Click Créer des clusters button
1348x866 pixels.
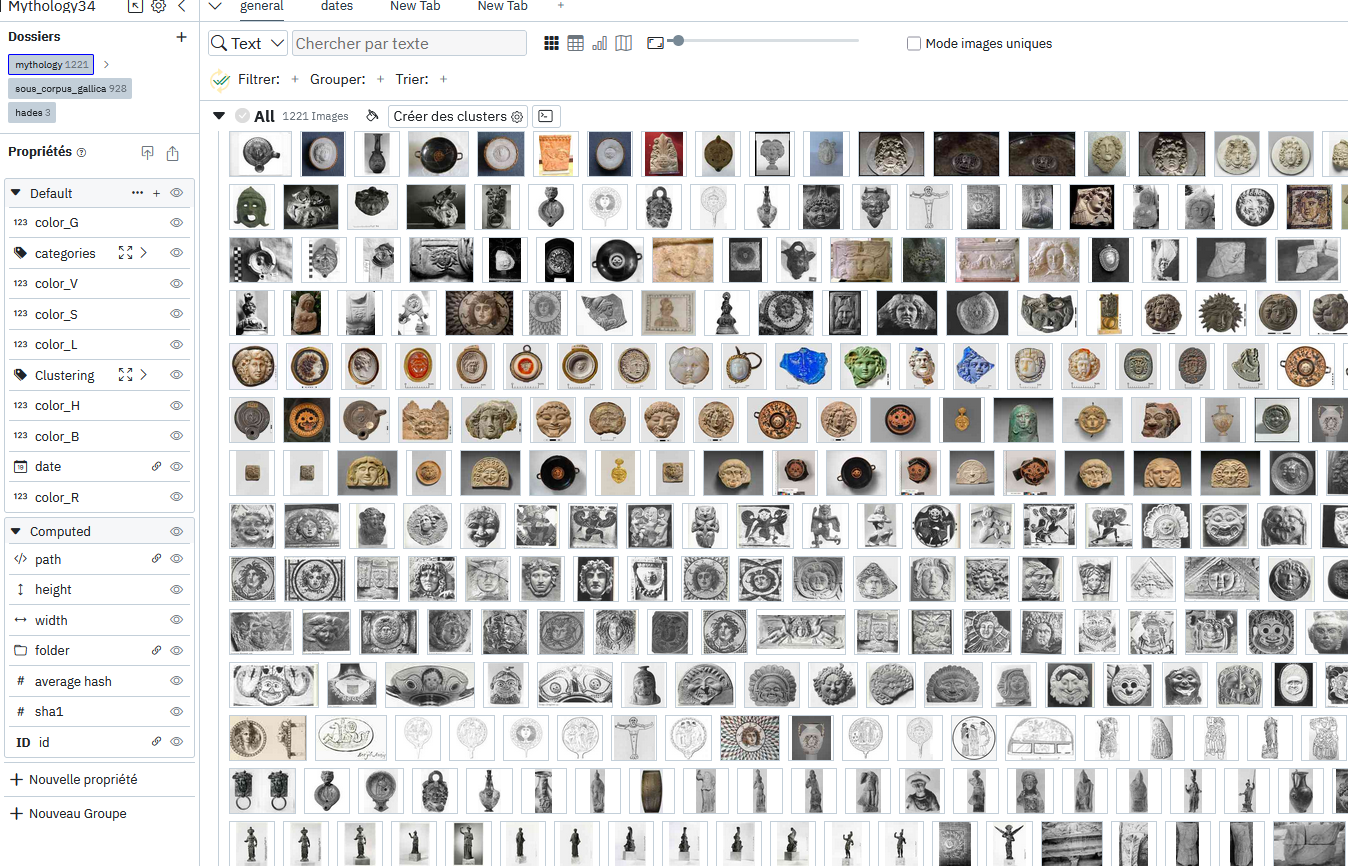tap(458, 116)
